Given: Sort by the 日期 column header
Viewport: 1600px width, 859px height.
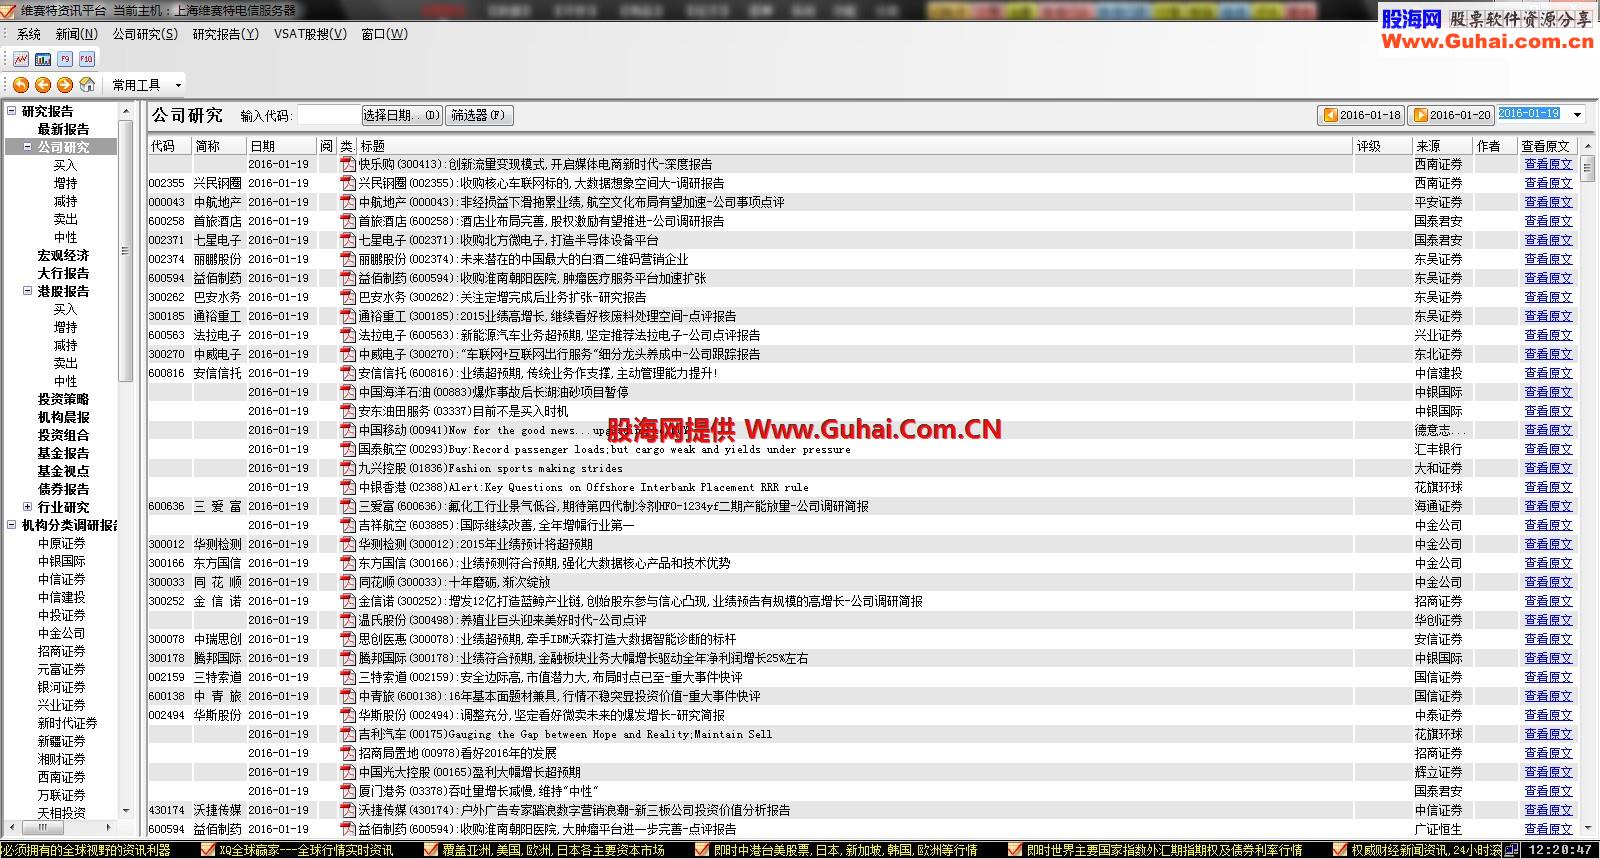Looking at the screenshot, I should pyautogui.click(x=282, y=146).
